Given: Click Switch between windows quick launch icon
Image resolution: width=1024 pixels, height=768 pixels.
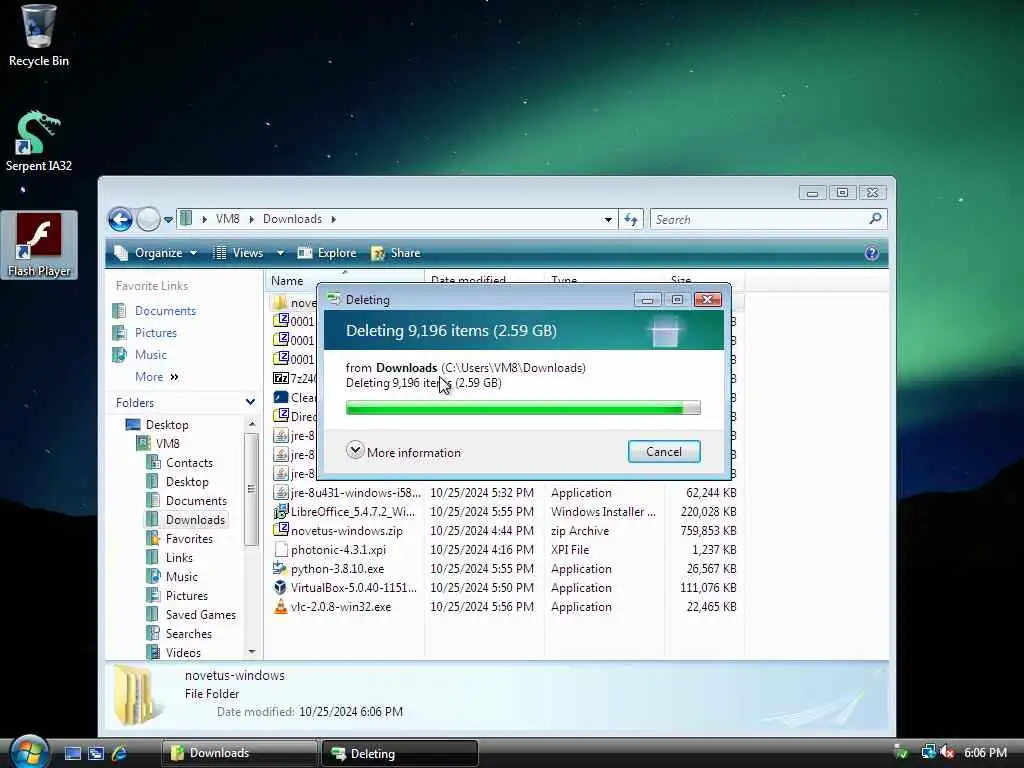Looking at the screenshot, I should [96, 754].
